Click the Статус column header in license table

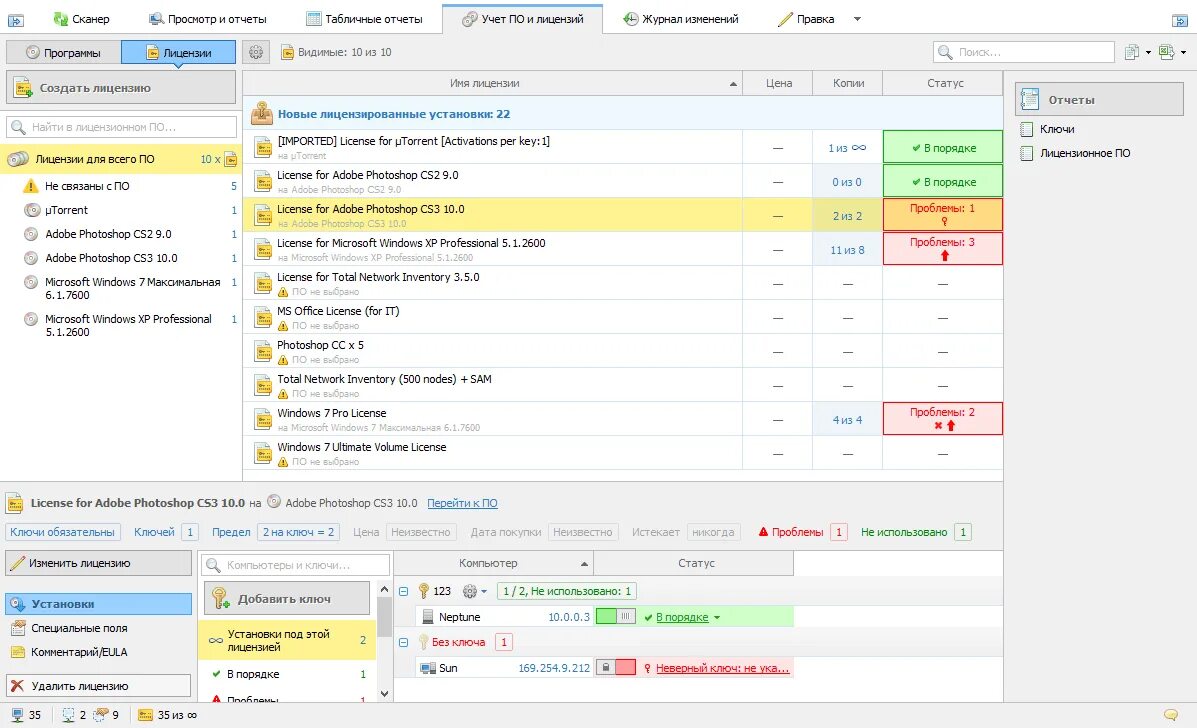(944, 83)
